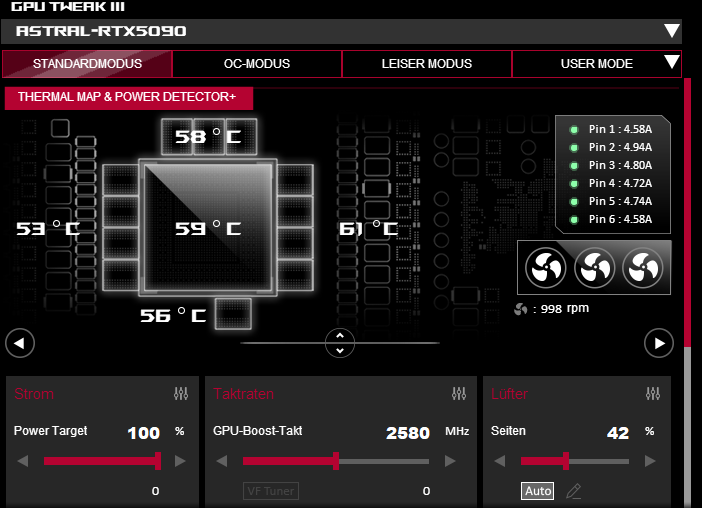Viewport: 702px width, 508px height.
Task: Open Strom advanced settings sliders icon
Action: point(181,393)
